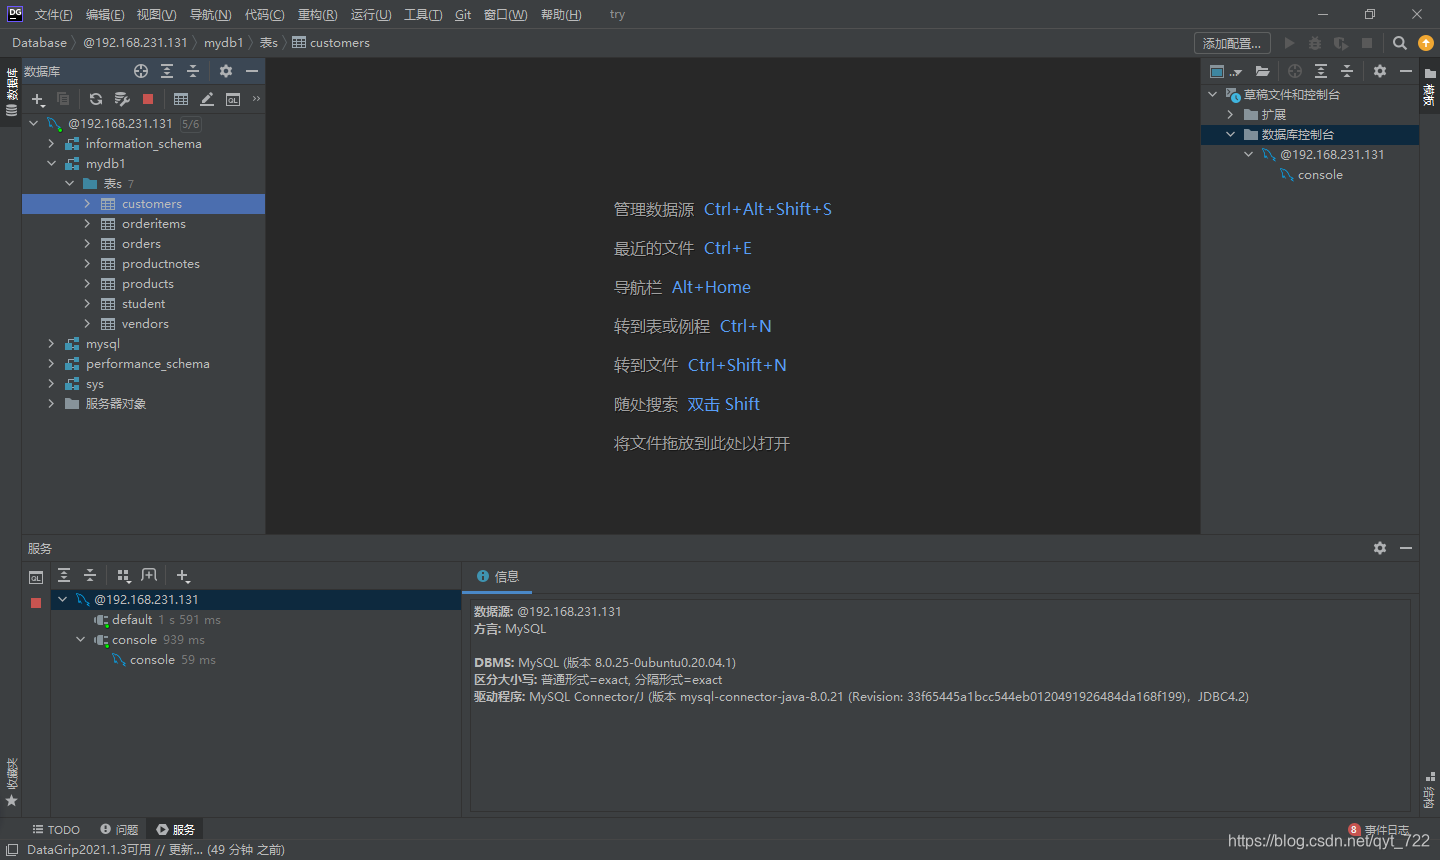The width and height of the screenshot is (1440, 860).
Task: Expand the orderitems table node
Action: click(87, 223)
